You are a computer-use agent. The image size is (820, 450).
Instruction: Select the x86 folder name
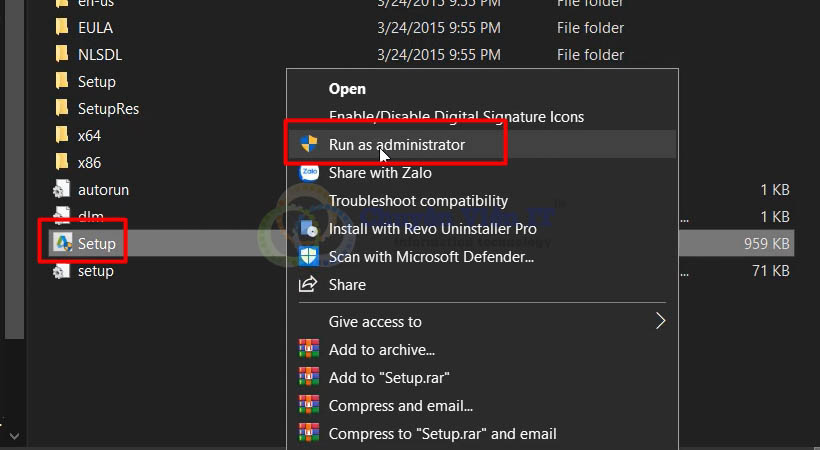click(x=89, y=163)
